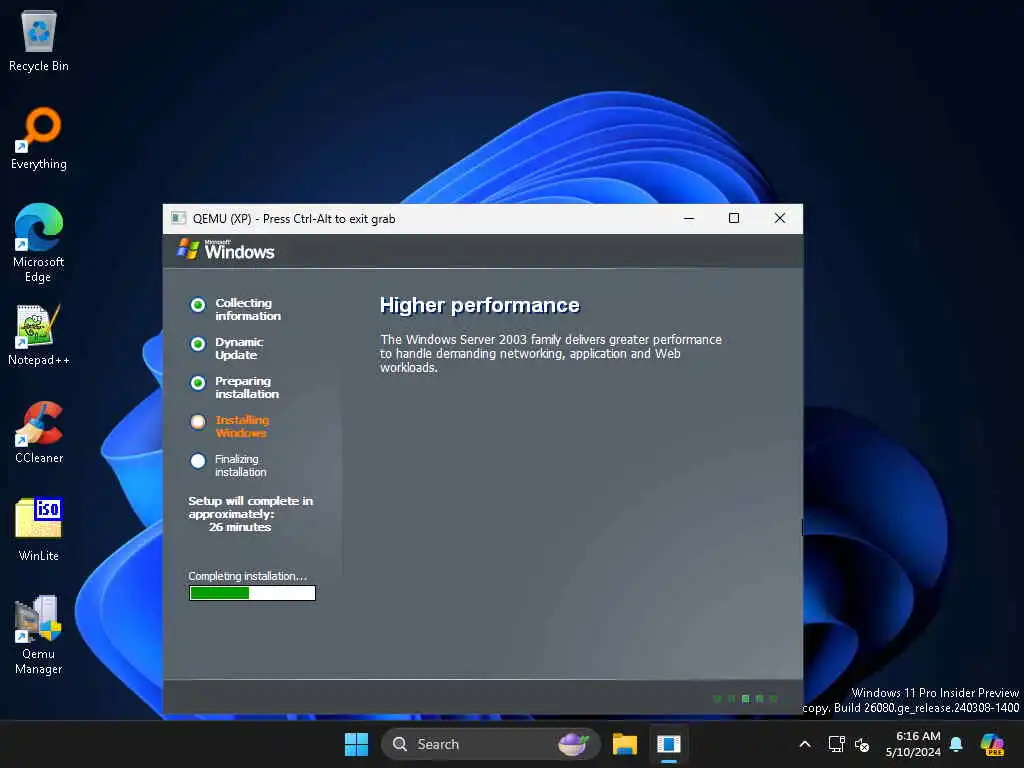1024x768 pixels.
Task: Open Microsoft Edge from the desktop
Action: pyautogui.click(x=39, y=243)
